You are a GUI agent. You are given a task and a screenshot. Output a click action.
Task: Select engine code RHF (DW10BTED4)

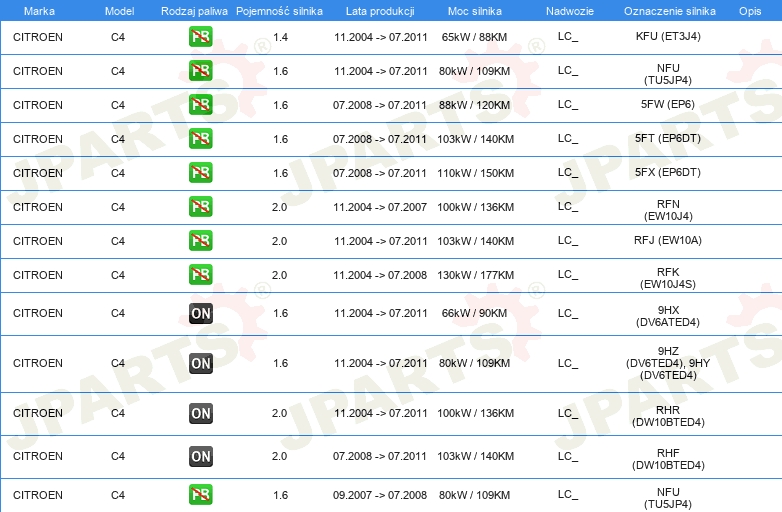click(668, 459)
